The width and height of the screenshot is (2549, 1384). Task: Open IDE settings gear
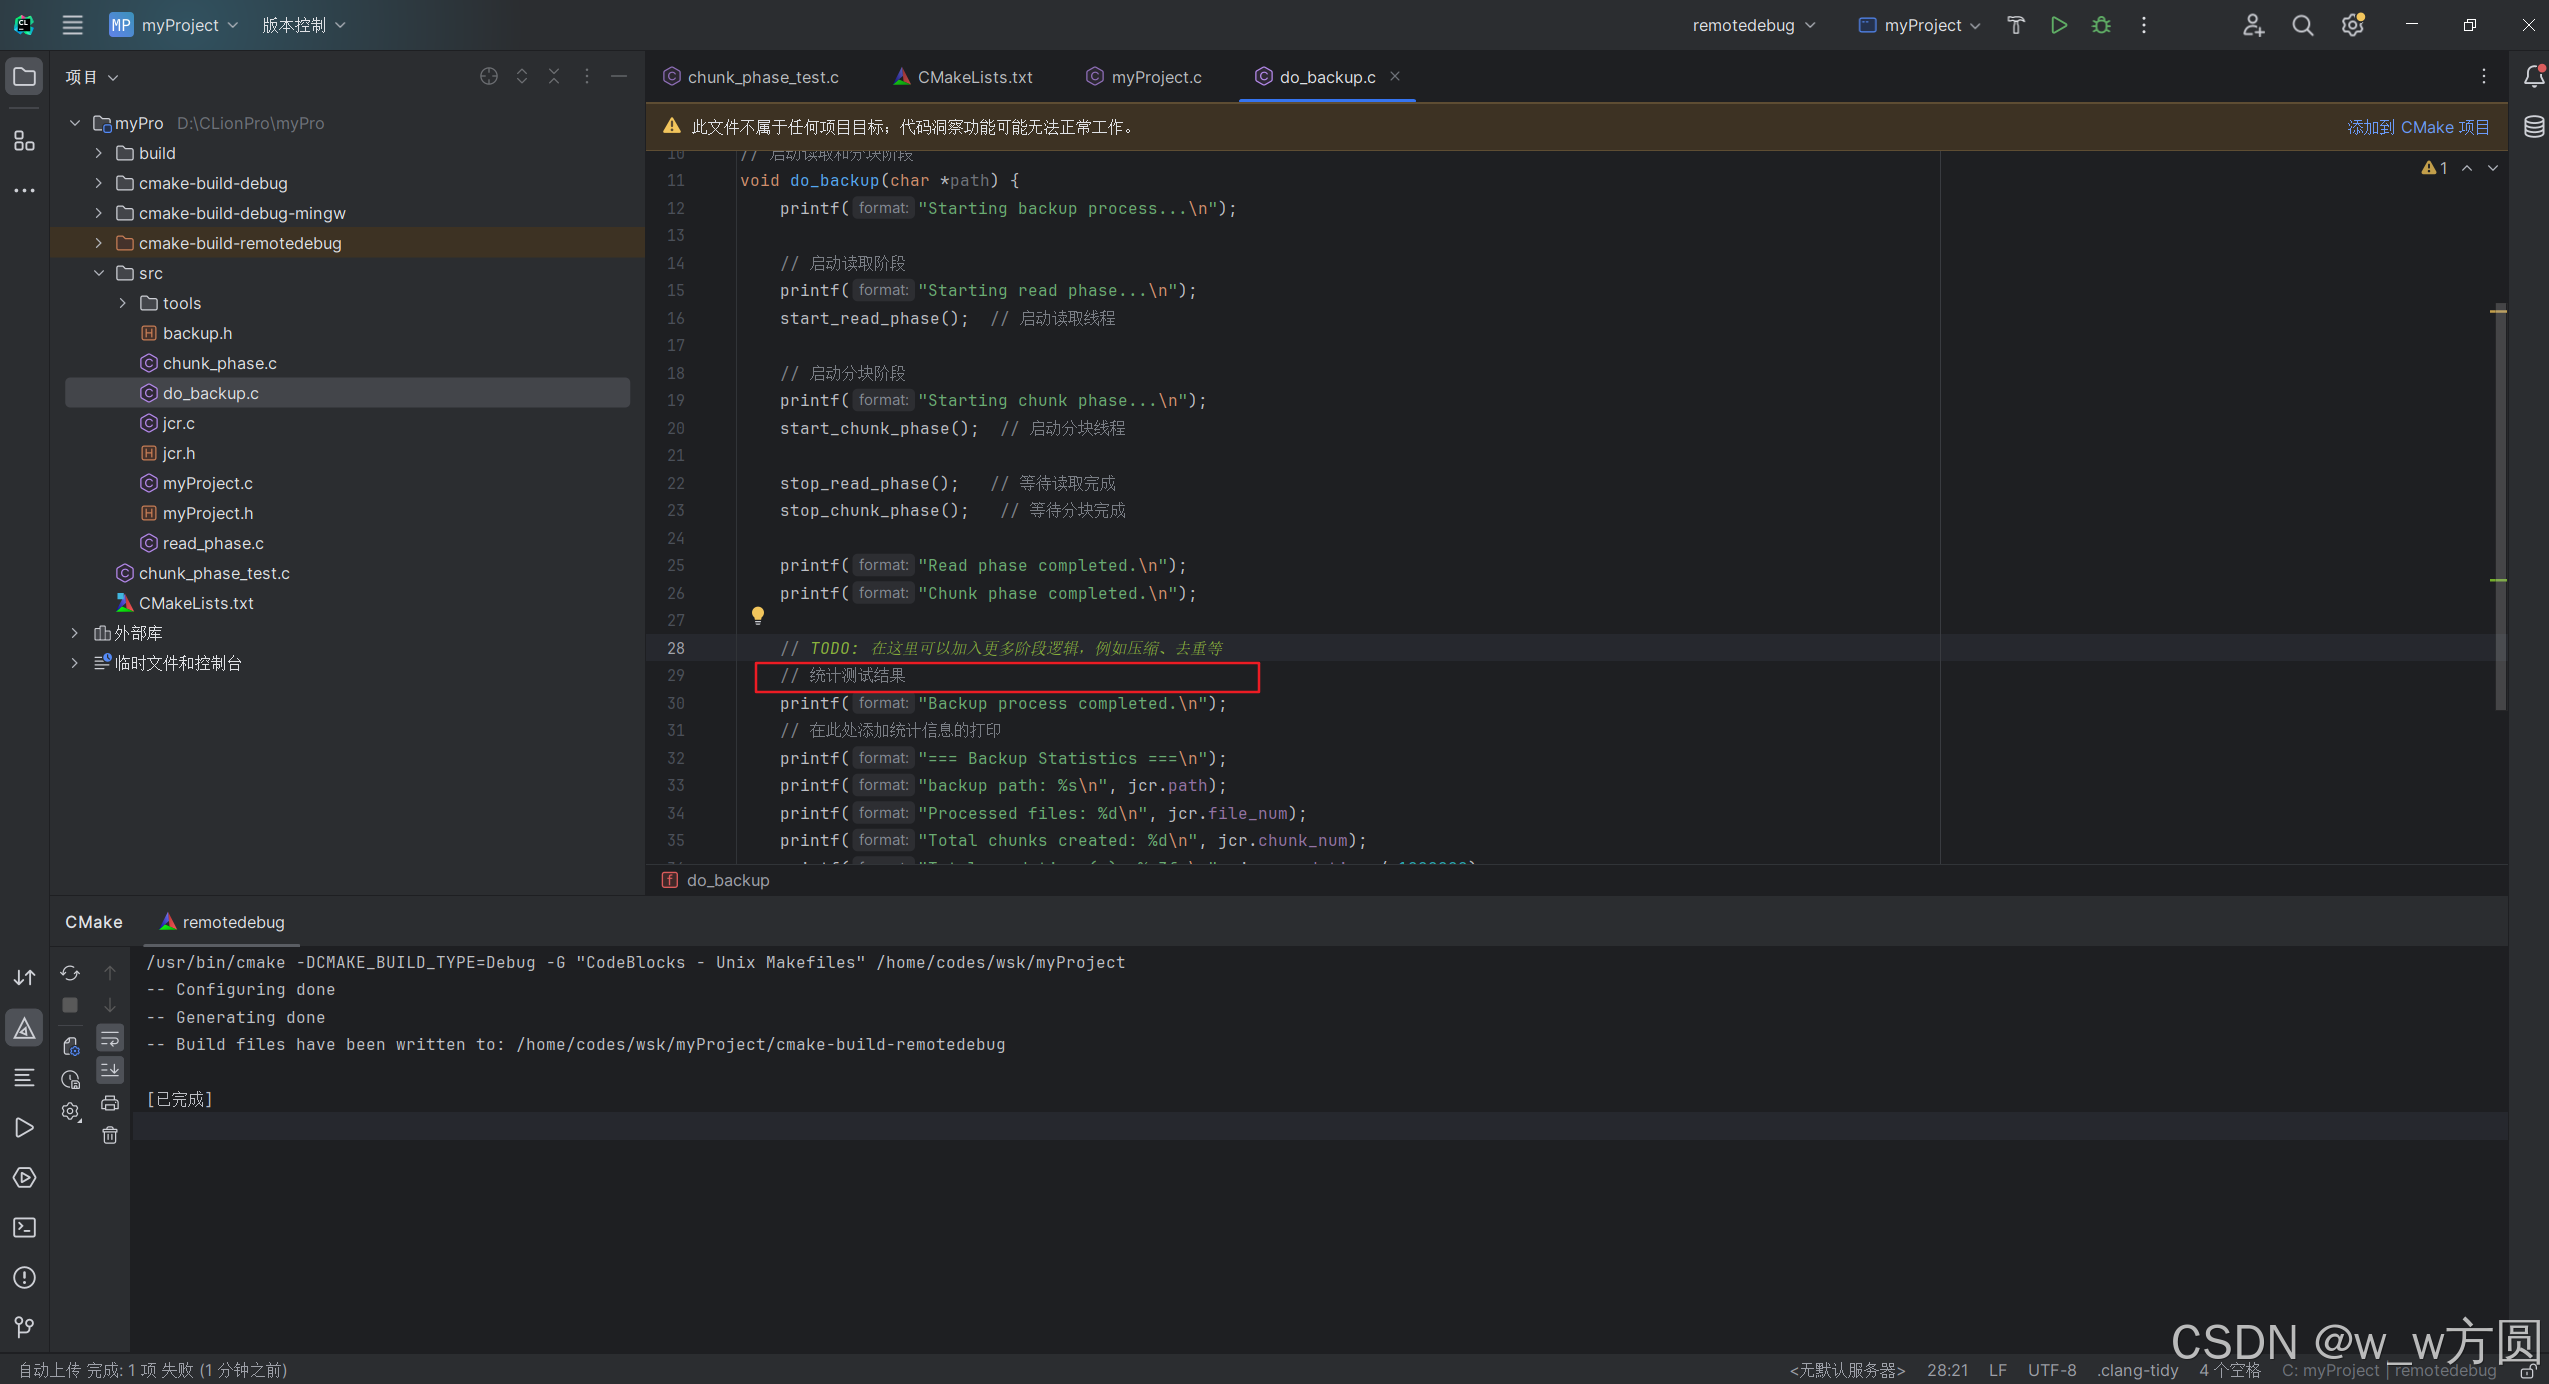click(x=2353, y=25)
